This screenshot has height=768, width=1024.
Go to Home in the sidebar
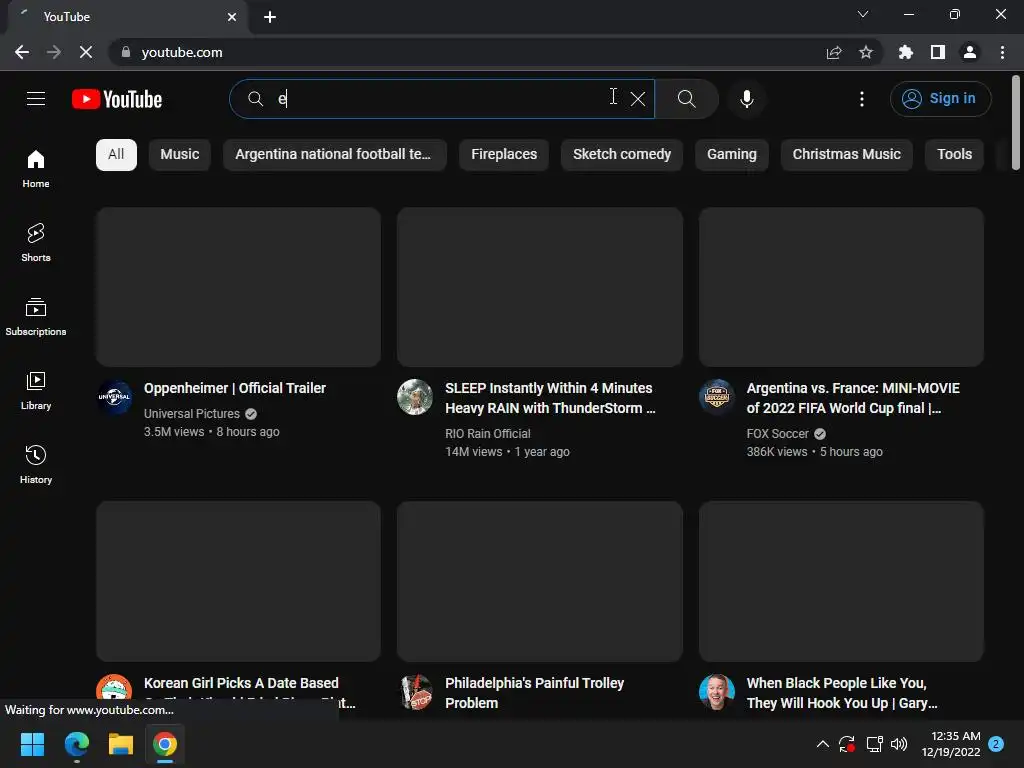pyautogui.click(x=36, y=168)
